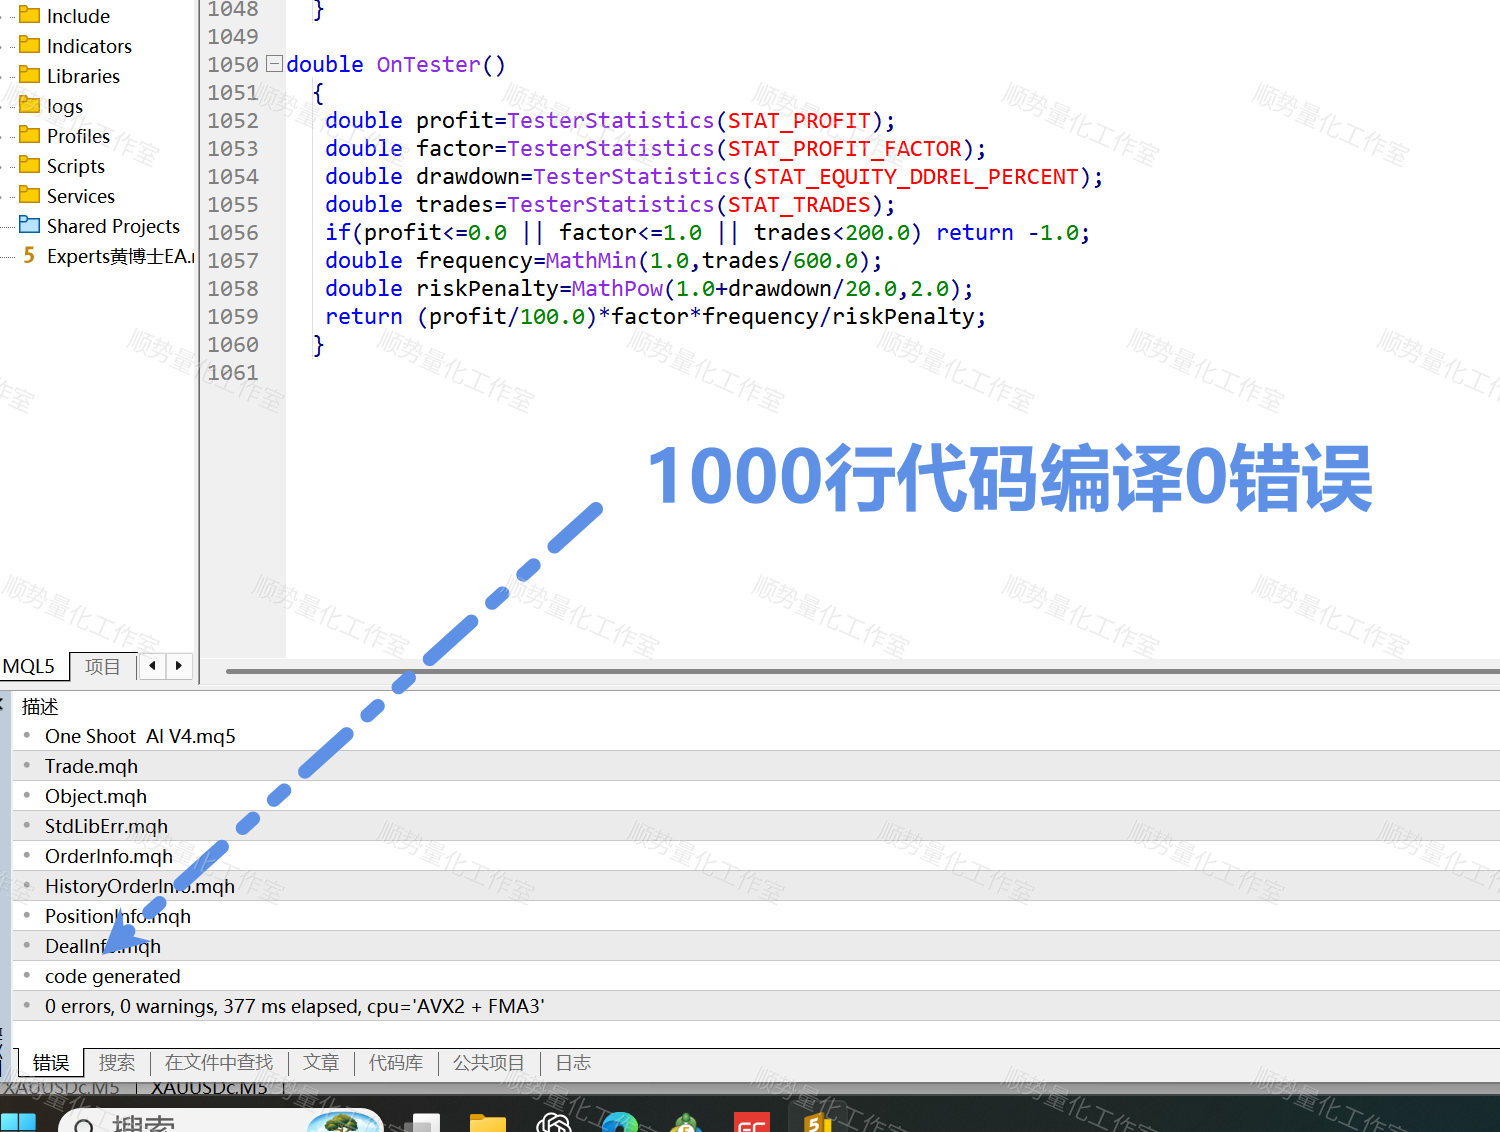1500x1132 pixels.
Task: Open the 日志 tab
Action: (x=573, y=1063)
